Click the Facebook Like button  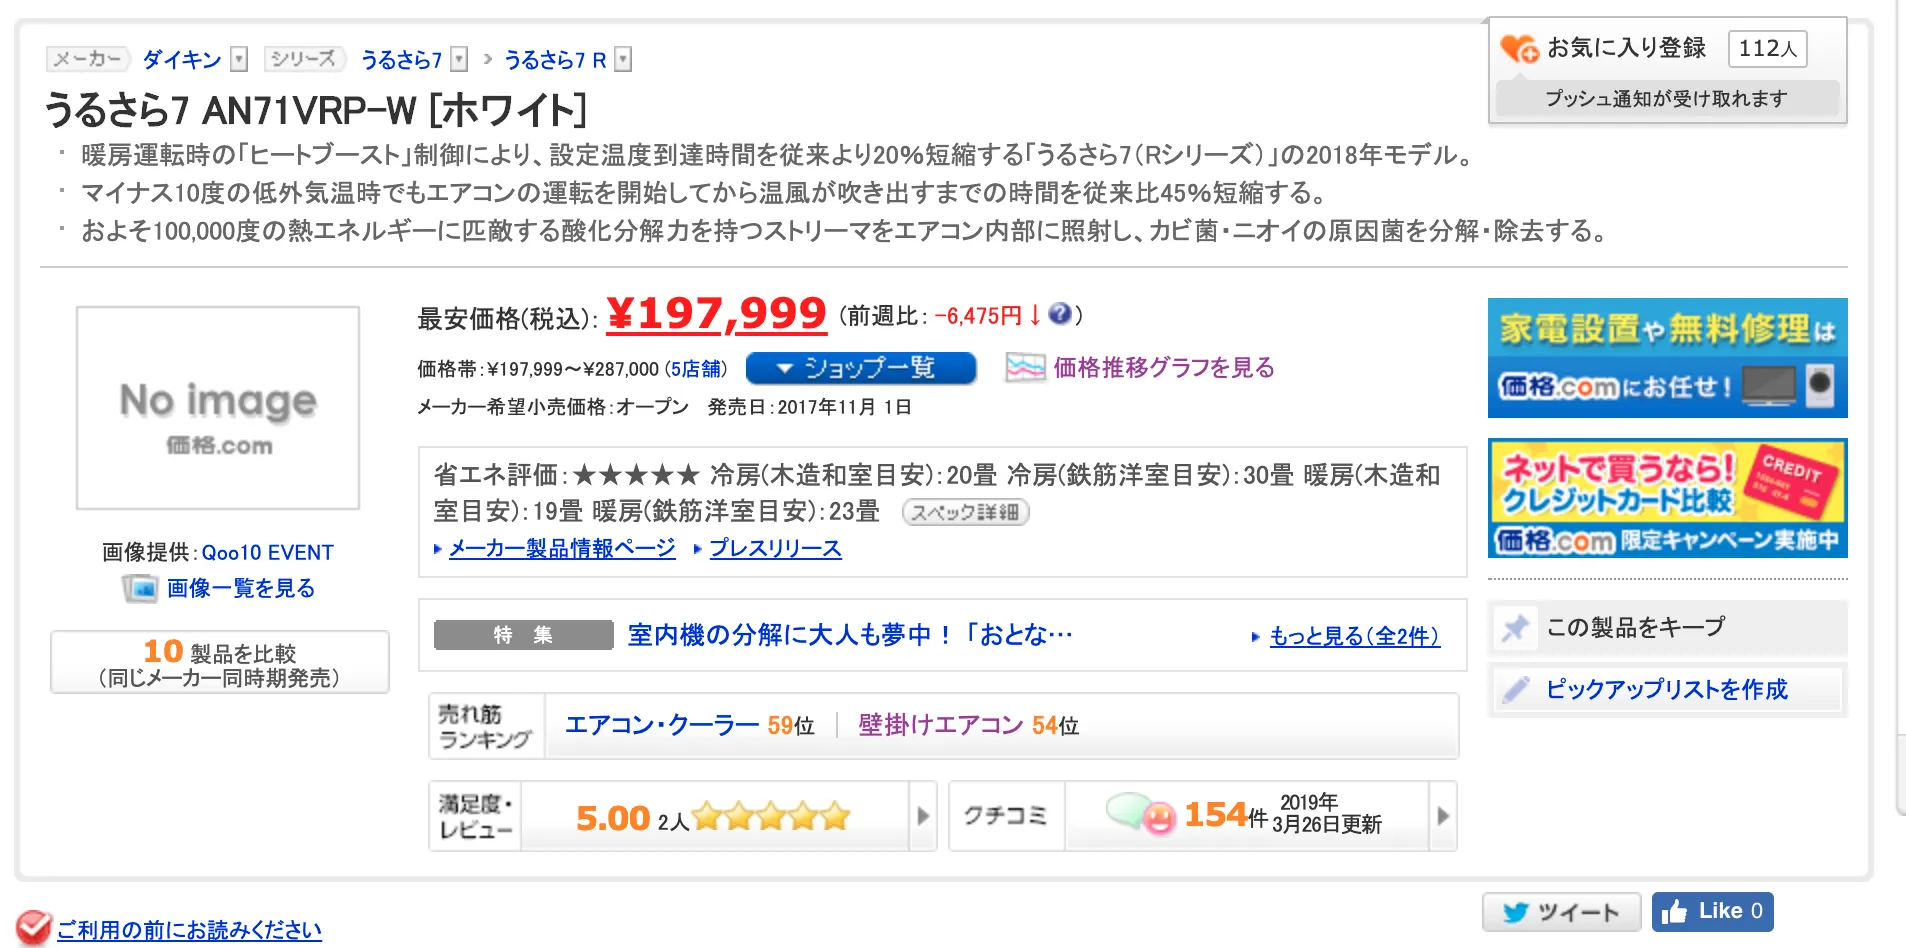1712,911
